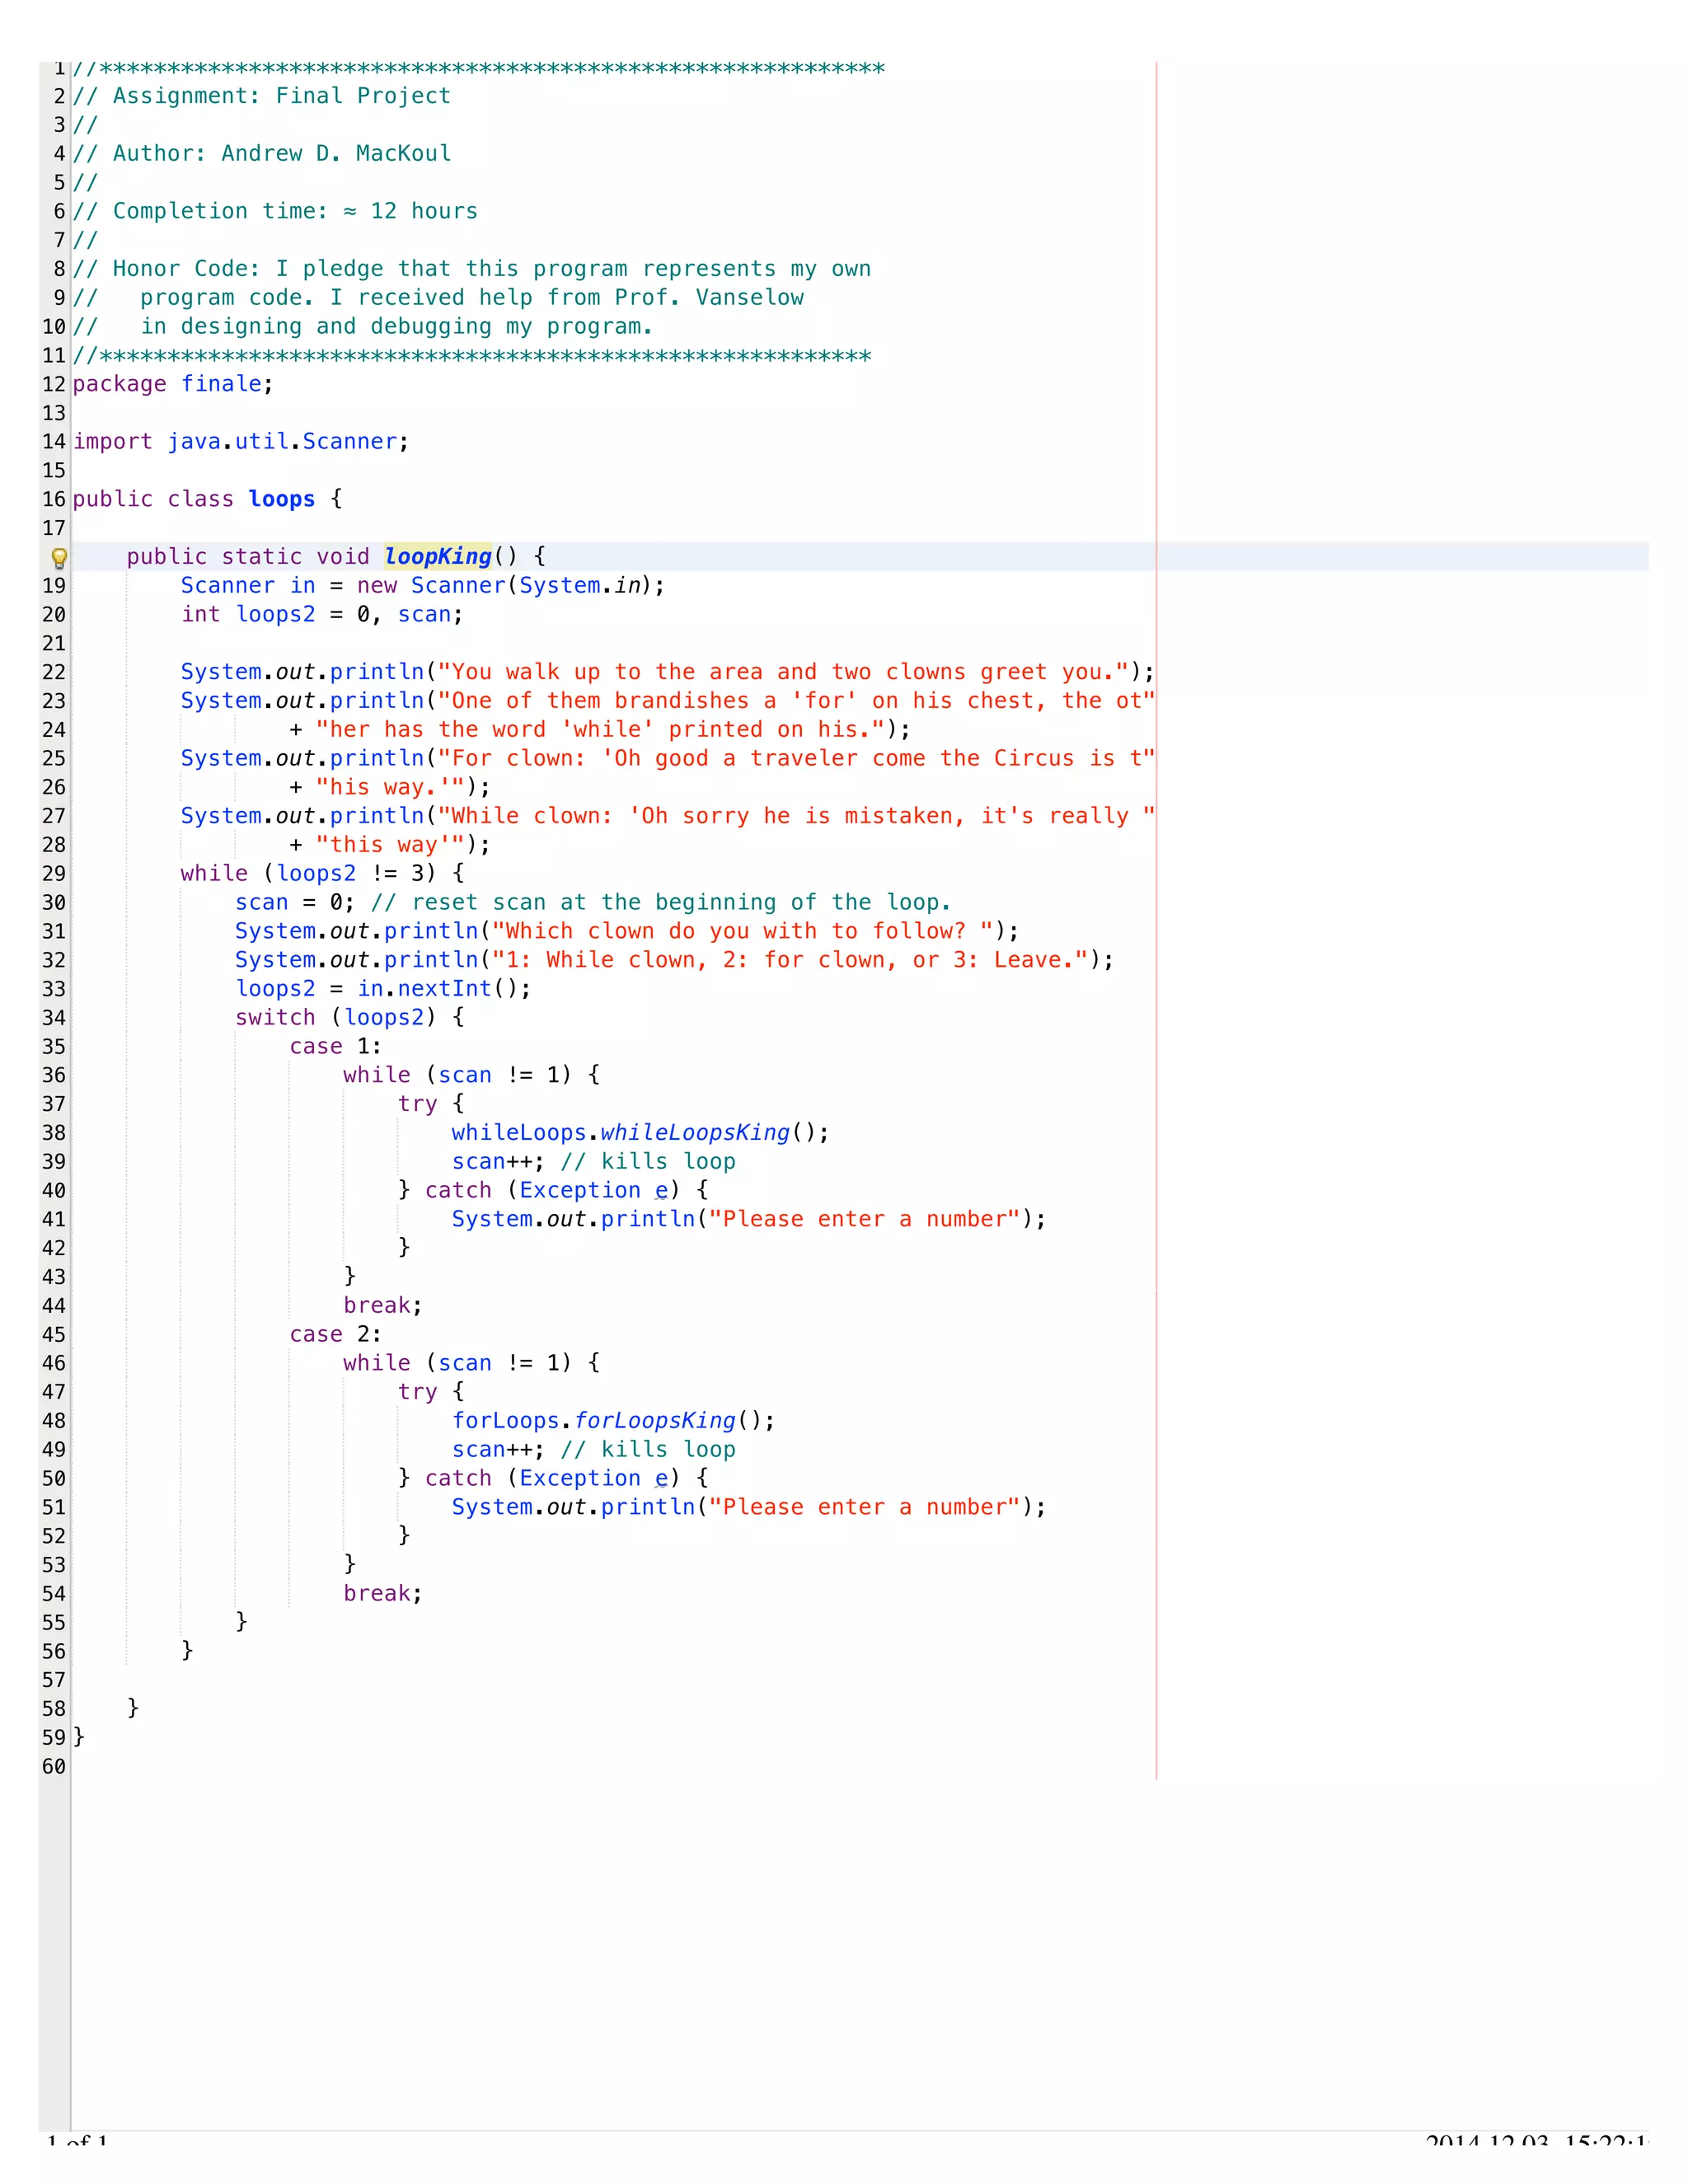Click the 'this way' string on line 28
This screenshot has width=1688, height=2184.
click(390, 846)
